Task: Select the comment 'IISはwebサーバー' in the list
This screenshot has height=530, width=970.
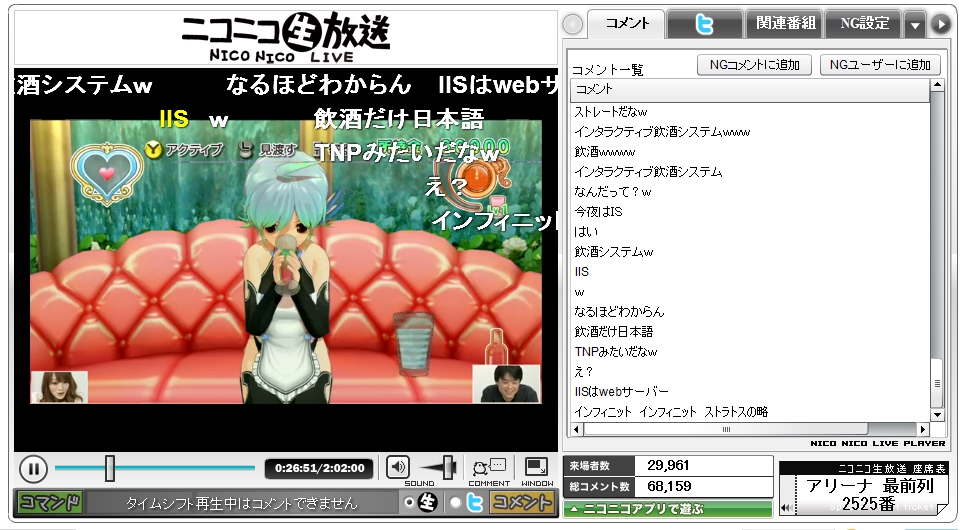Action: pos(621,391)
